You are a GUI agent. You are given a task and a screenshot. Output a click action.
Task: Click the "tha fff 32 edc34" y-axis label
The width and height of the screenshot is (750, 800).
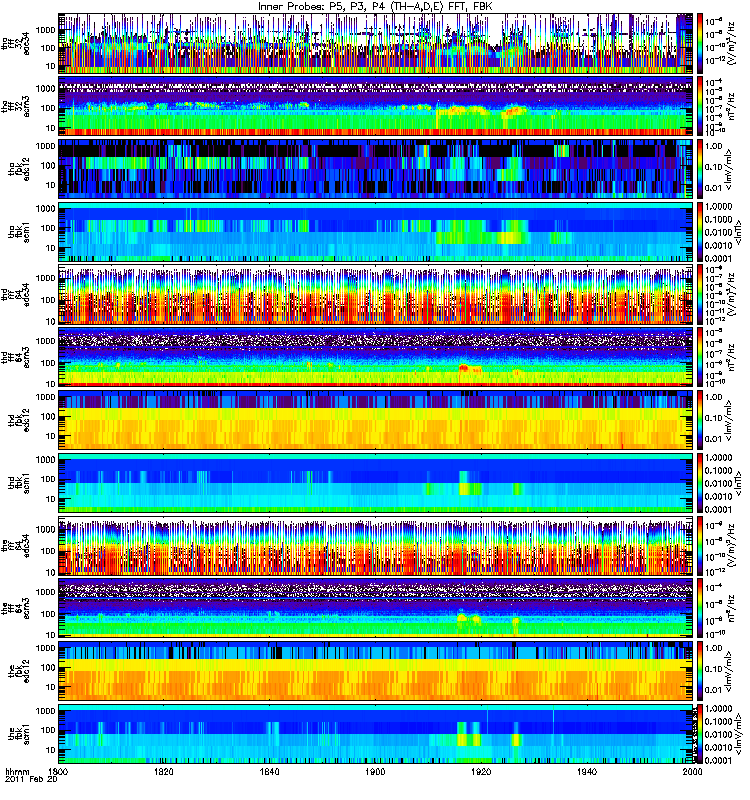16,43
